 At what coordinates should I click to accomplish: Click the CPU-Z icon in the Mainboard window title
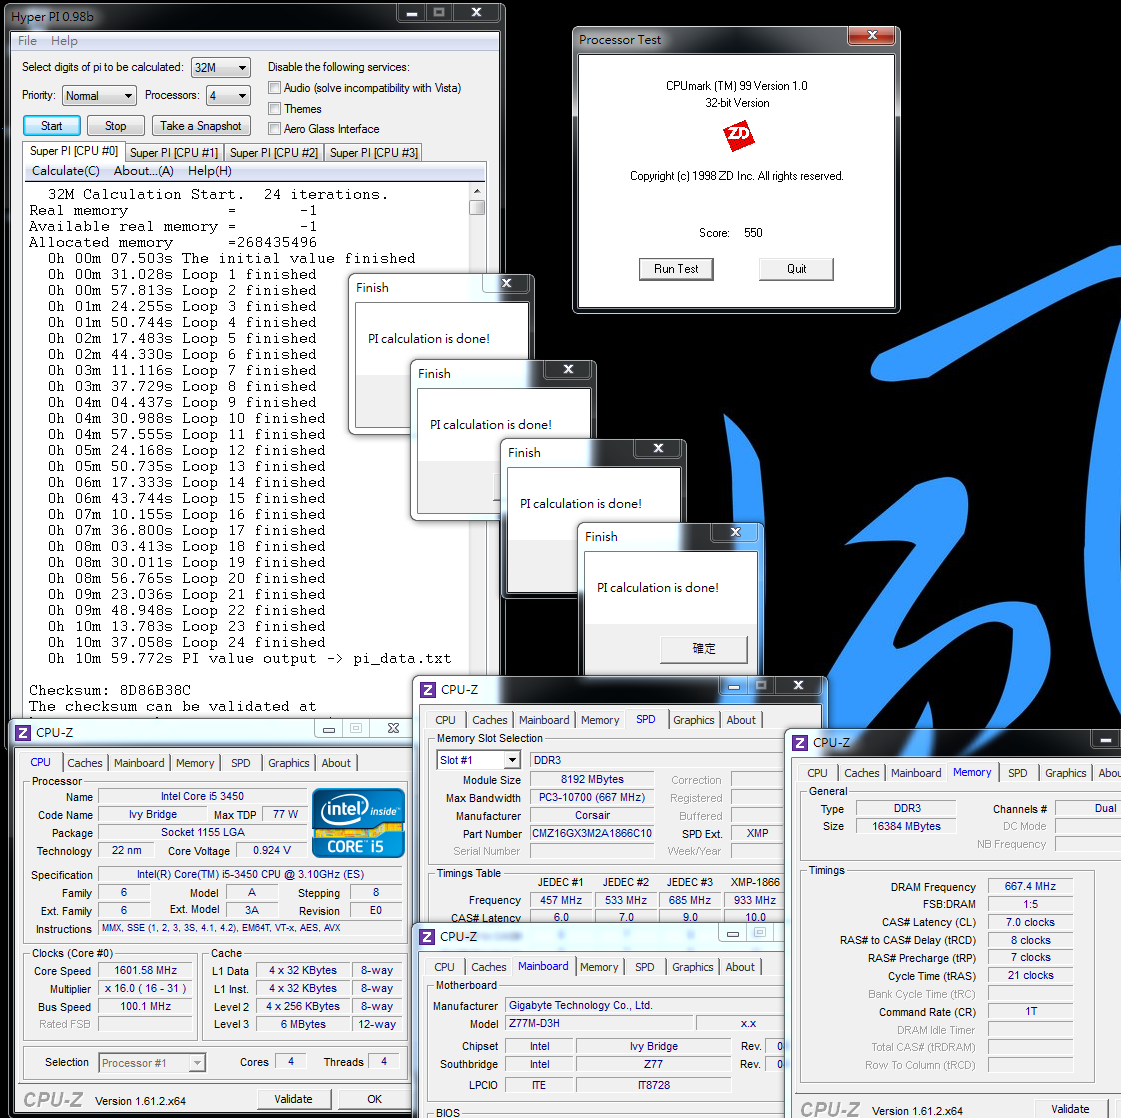pyautogui.click(x=427, y=936)
